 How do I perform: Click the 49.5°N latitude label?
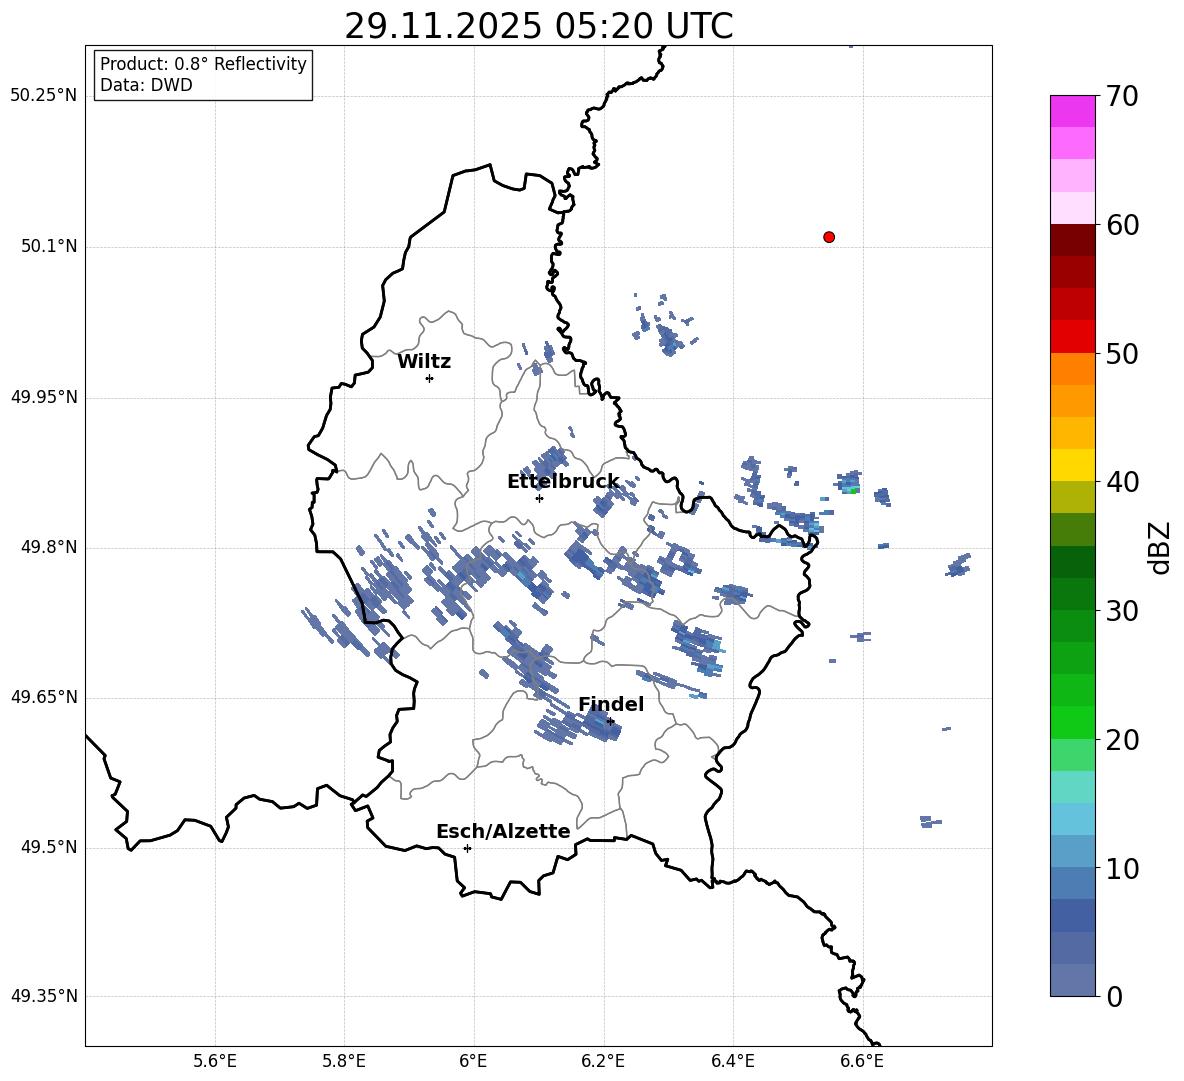(x=50, y=847)
